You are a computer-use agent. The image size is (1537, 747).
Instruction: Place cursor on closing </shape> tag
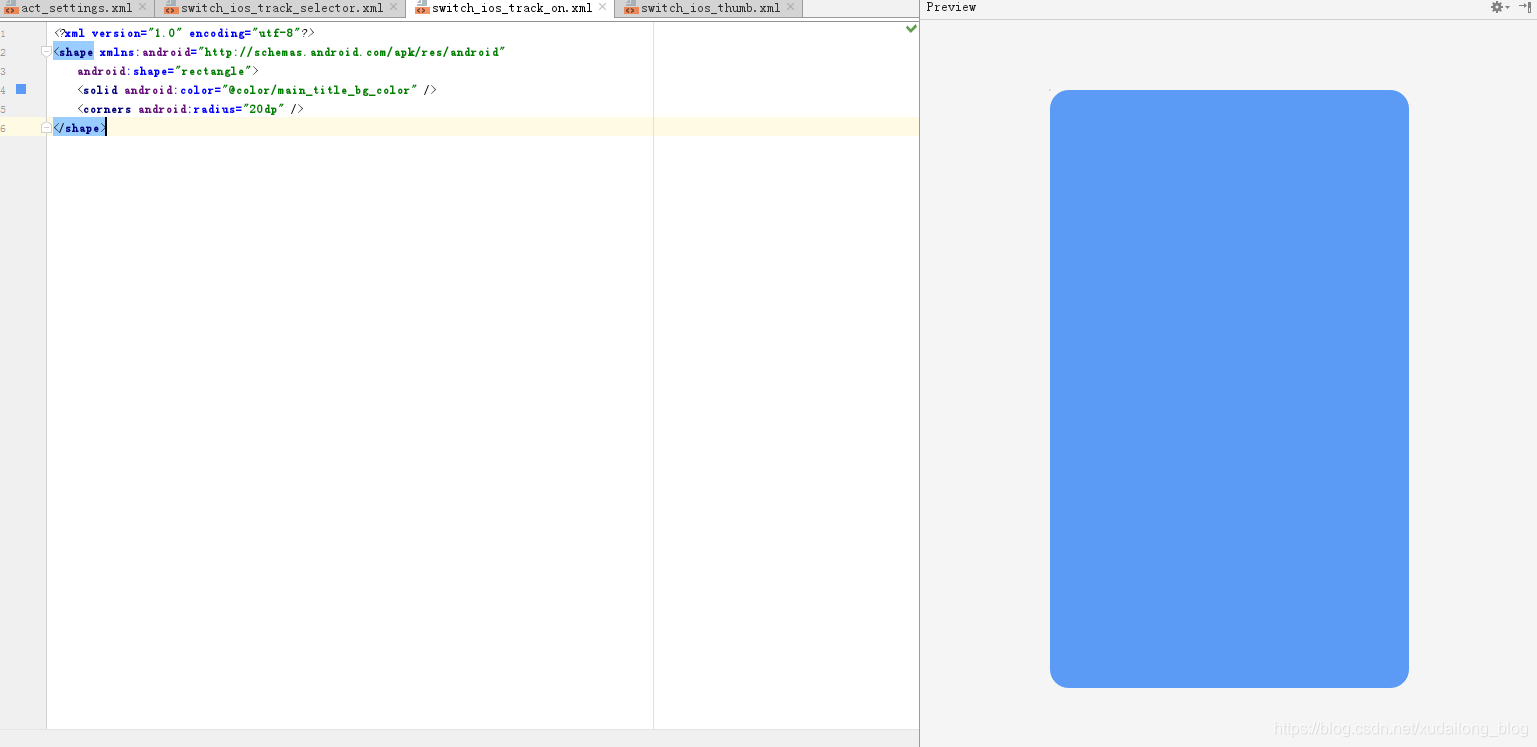click(x=79, y=128)
